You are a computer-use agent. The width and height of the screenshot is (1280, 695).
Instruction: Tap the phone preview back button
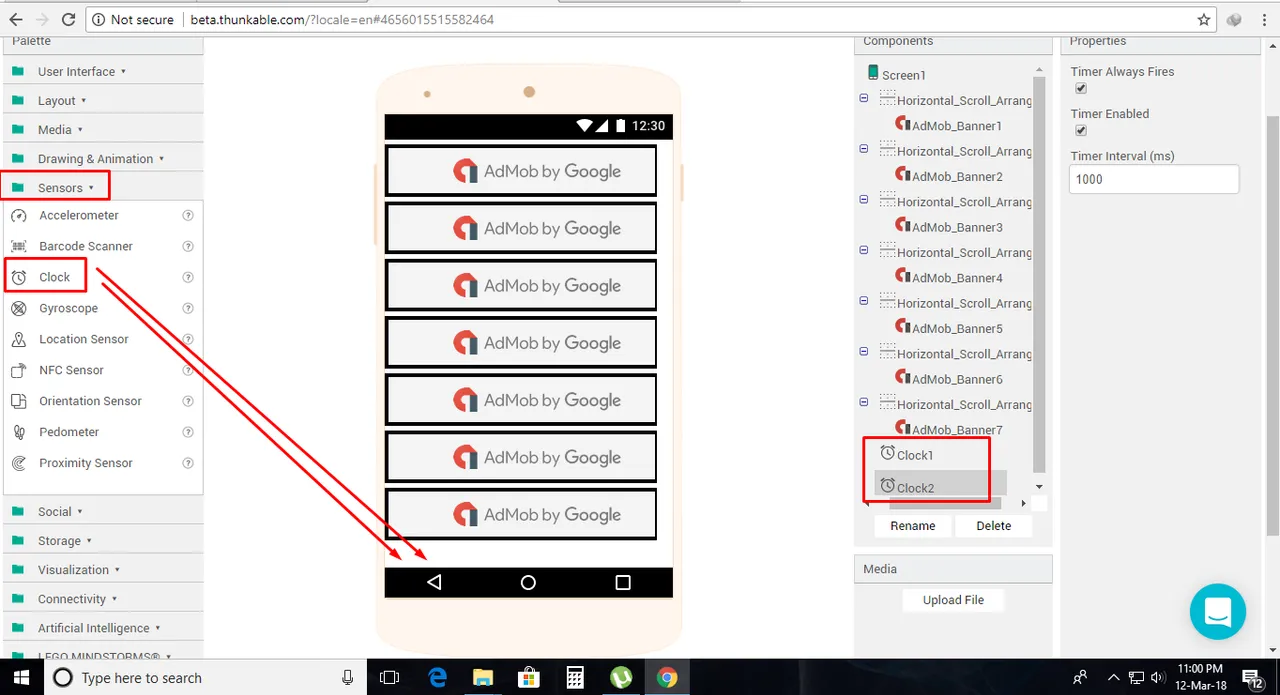[434, 582]
